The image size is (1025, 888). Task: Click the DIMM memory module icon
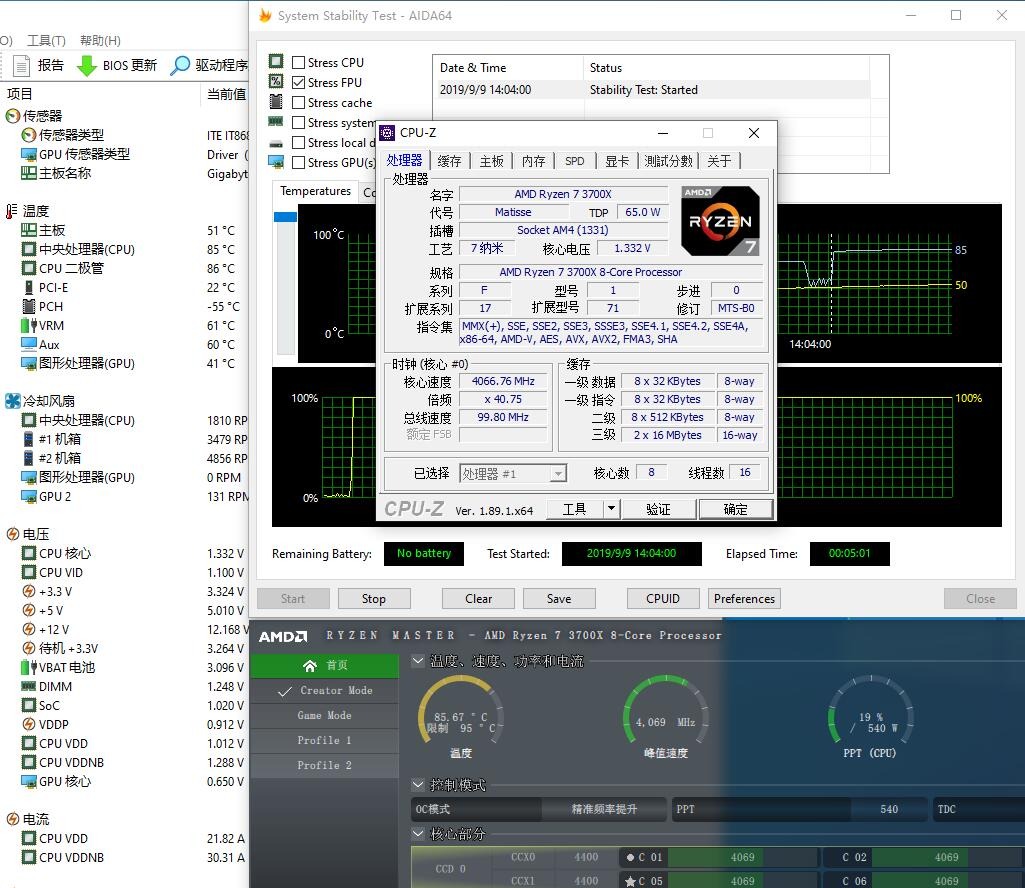29,686
